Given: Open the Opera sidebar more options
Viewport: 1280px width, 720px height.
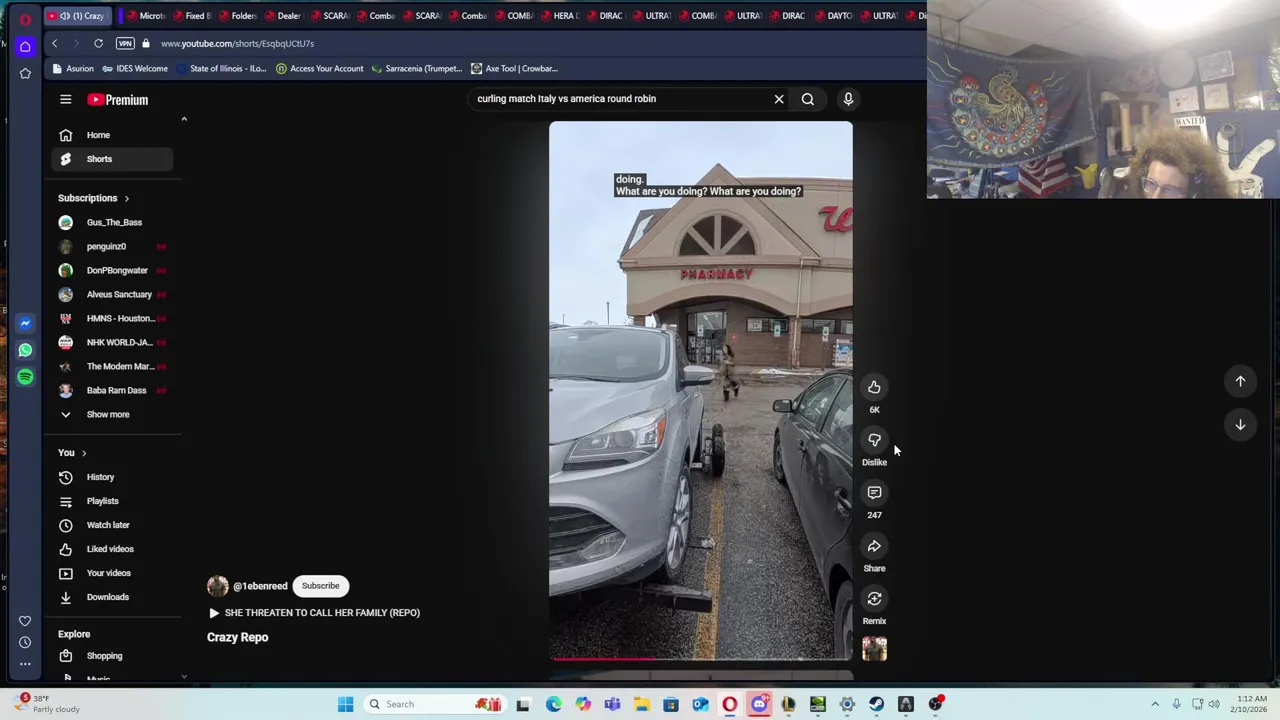Looking at the screenshot, I should point(25,664).
